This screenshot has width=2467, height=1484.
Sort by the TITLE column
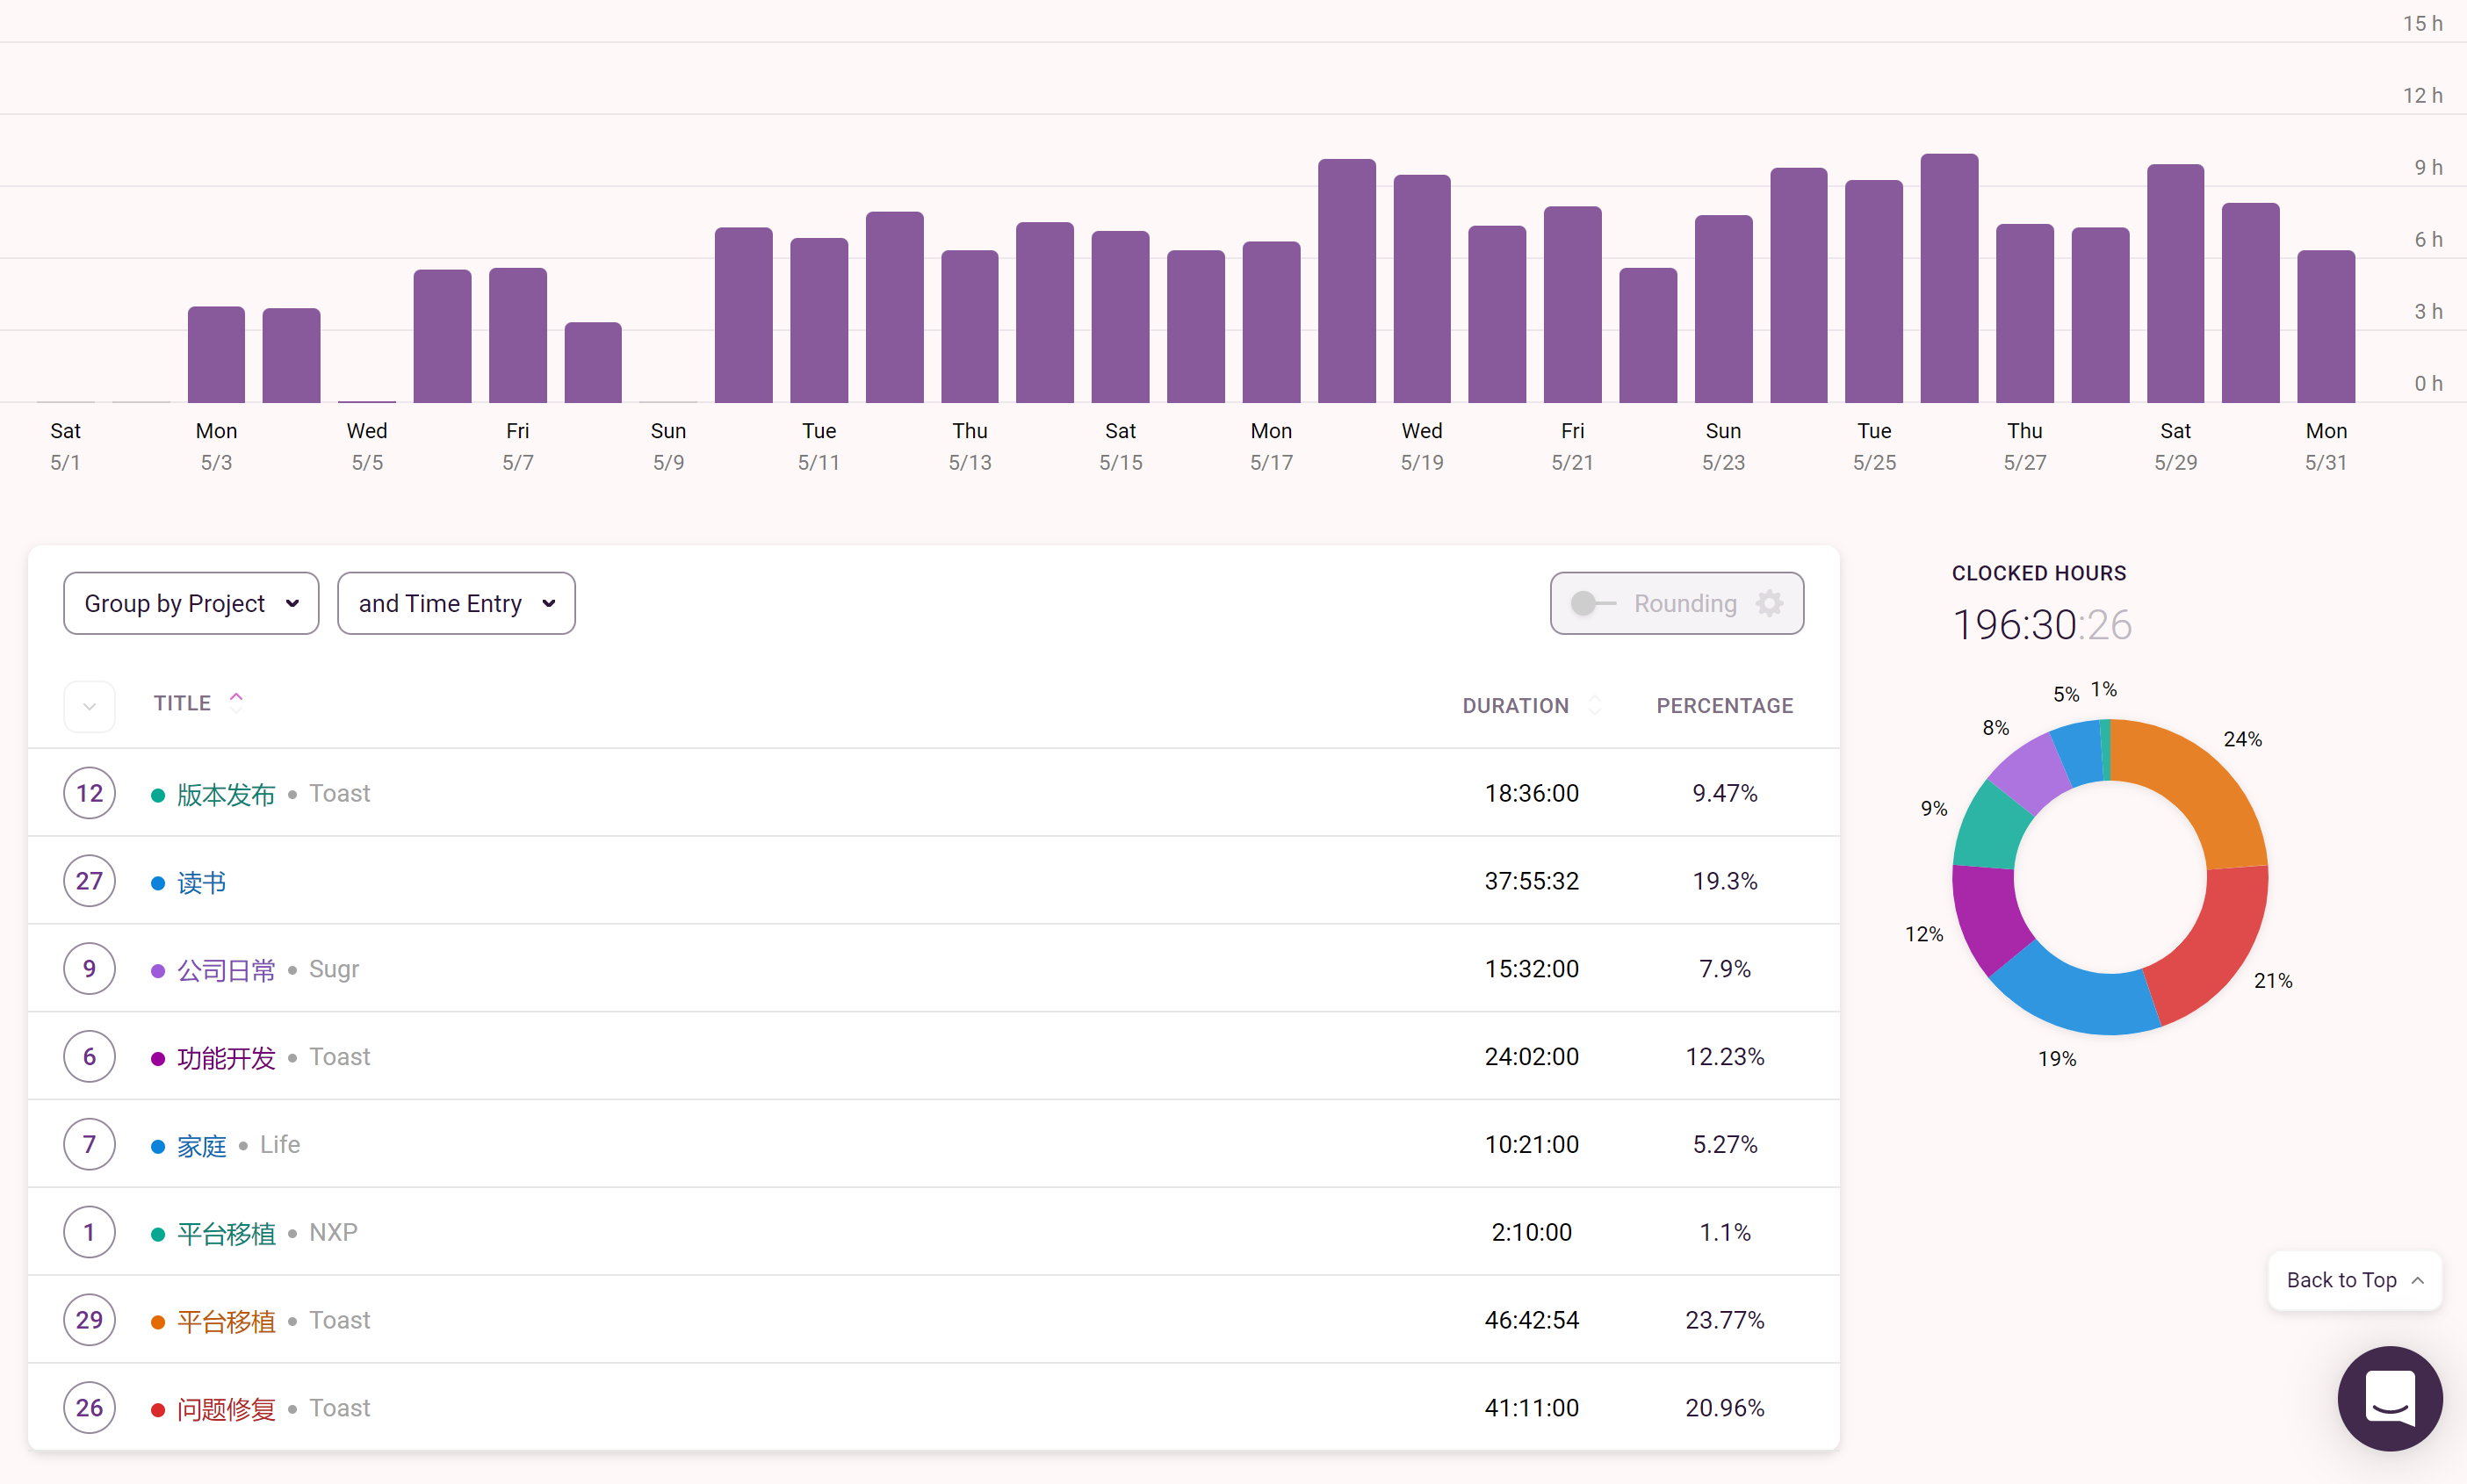[x=198, y=703]
